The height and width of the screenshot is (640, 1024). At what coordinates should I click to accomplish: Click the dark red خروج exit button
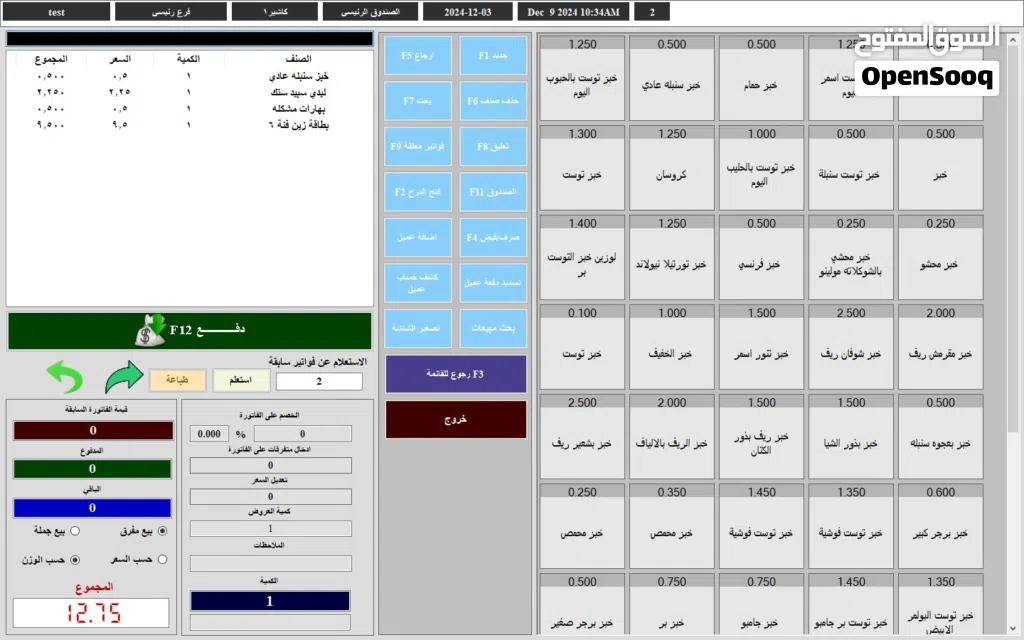coord(456,419)
